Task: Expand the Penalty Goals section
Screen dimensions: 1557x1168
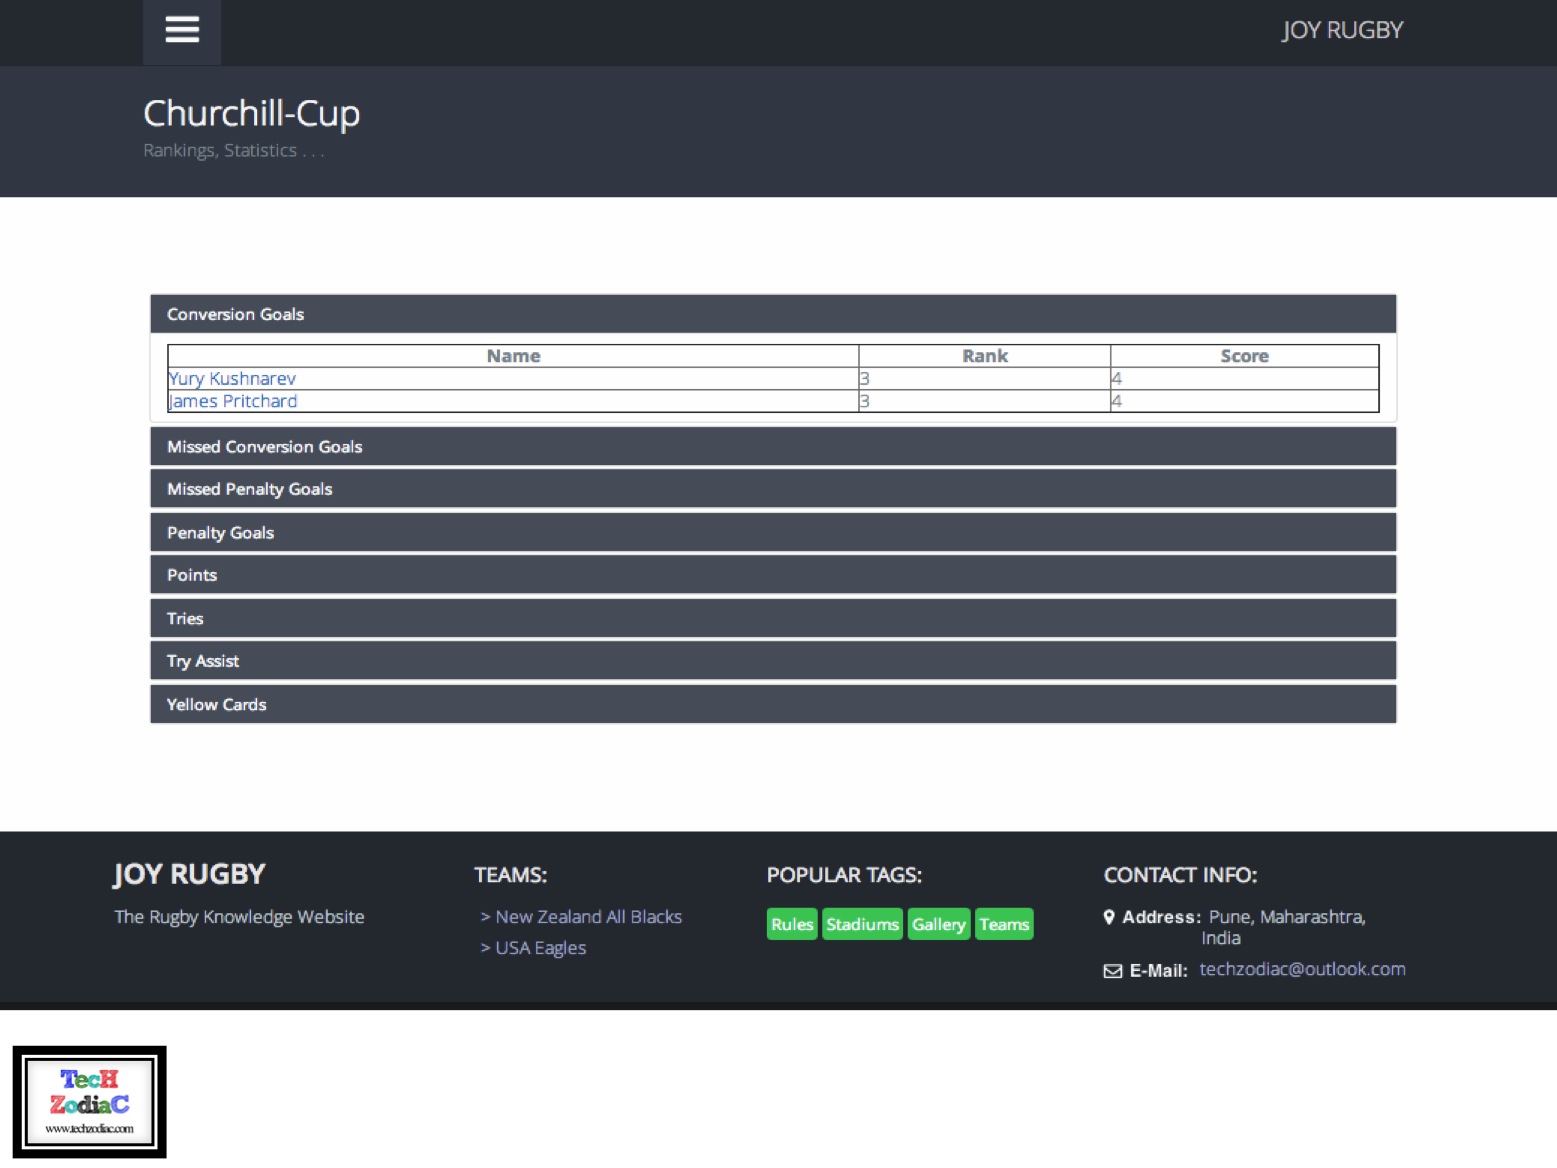Action: coord(773,533)
